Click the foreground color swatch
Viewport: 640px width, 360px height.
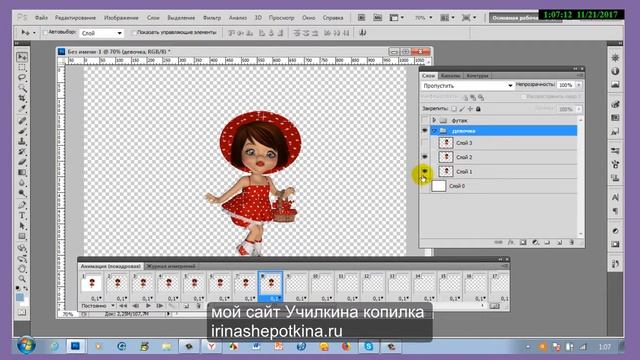20,298
